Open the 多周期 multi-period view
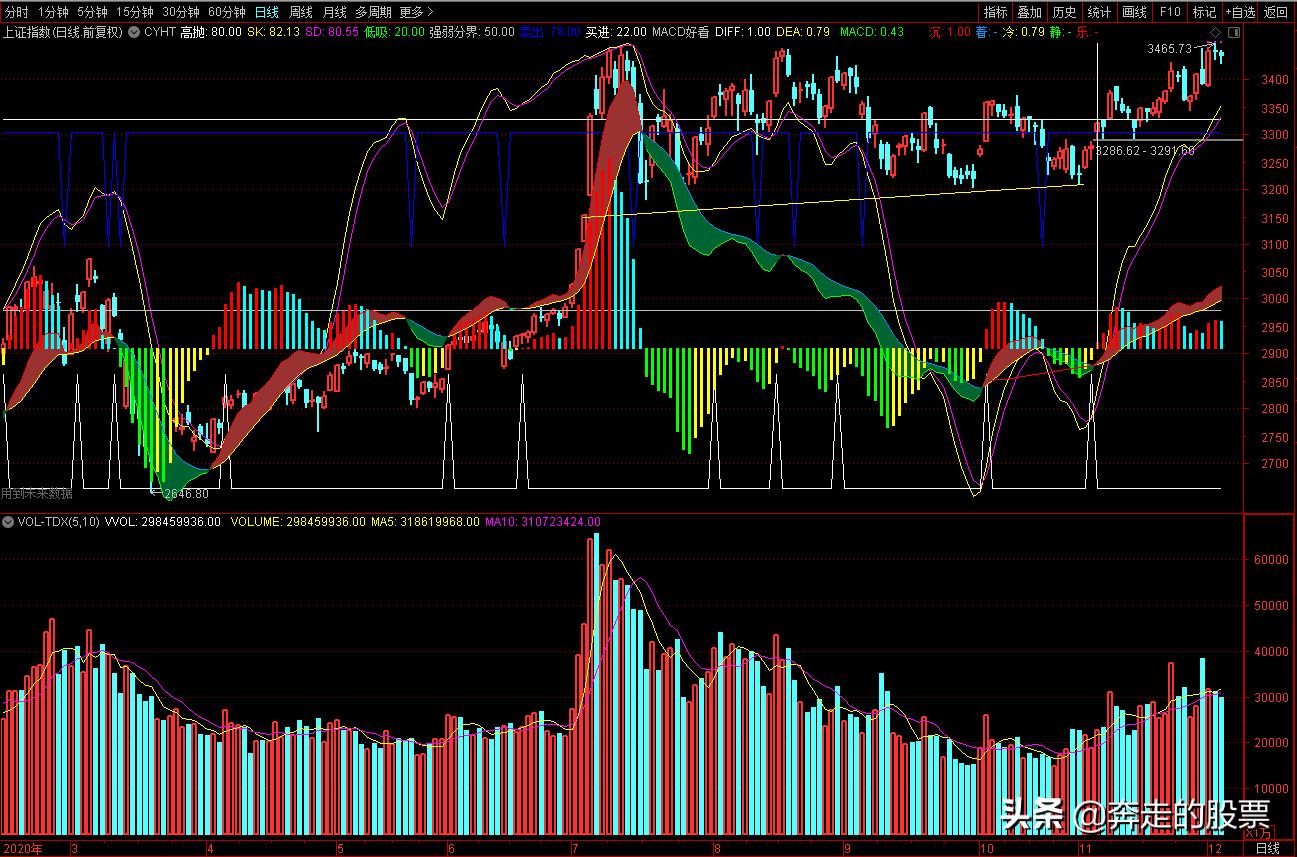 [x=373, y=12]
